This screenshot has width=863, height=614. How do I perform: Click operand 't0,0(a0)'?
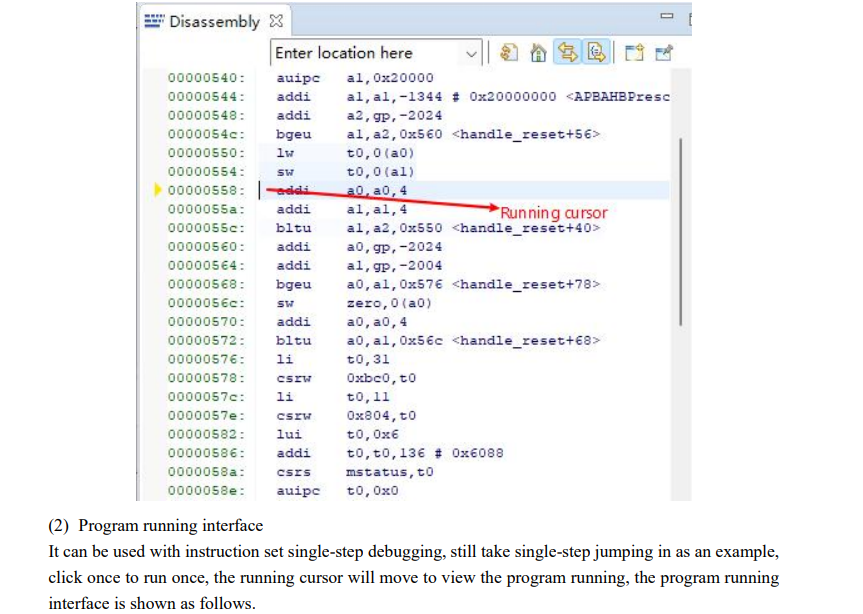pyautogui.click(x=380, y=153)
